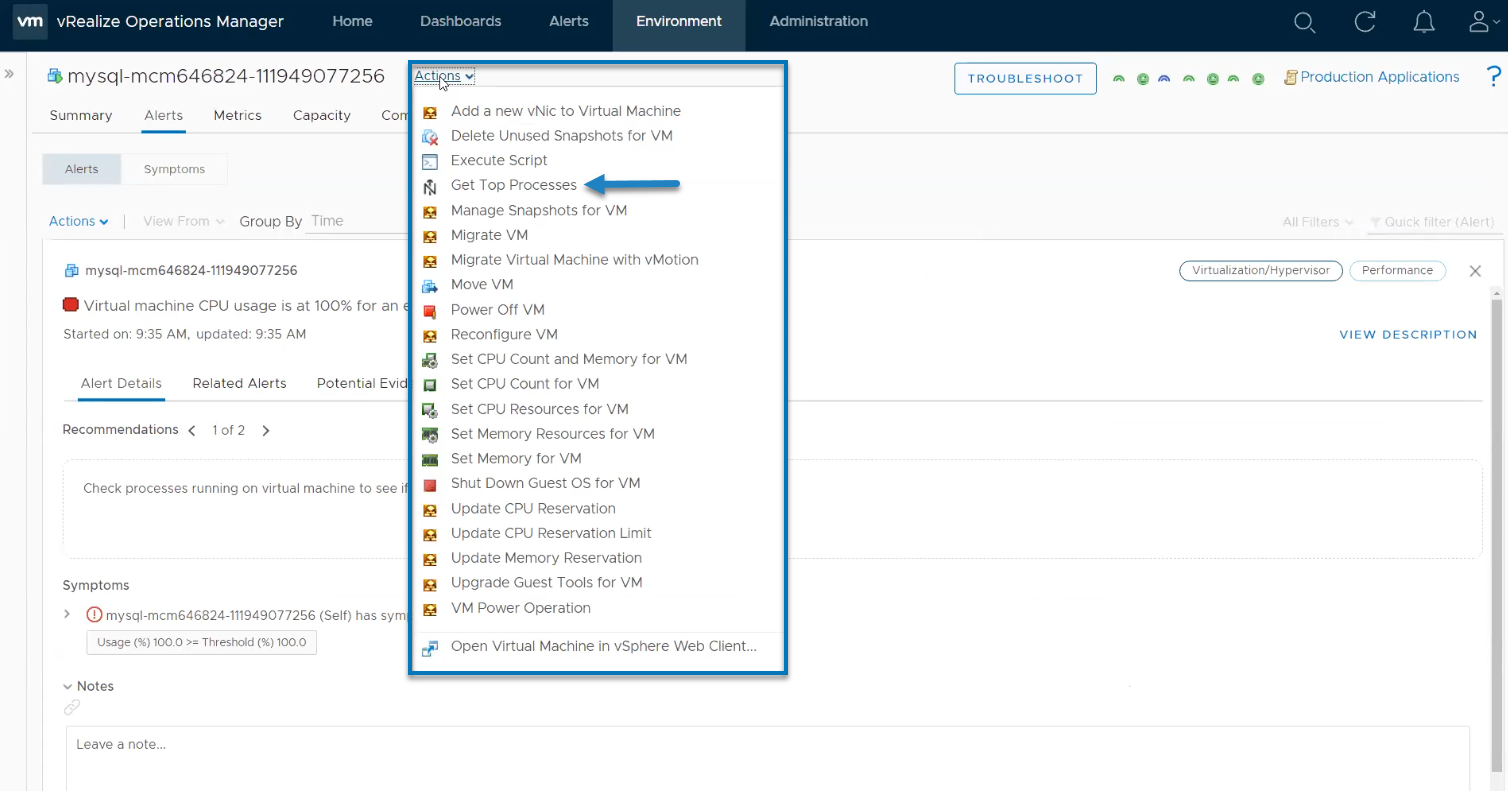This screenshot has width=1508, height=791.
Task: Open the View From dropdown
Action: click(184, 221)
